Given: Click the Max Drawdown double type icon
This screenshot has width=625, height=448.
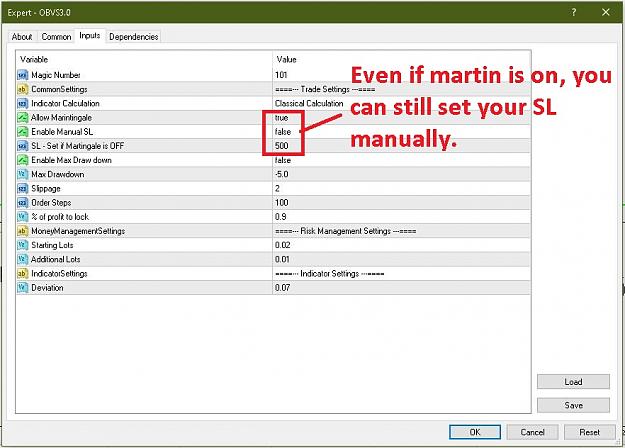Looking at the screenshot, I should [23, 174].
